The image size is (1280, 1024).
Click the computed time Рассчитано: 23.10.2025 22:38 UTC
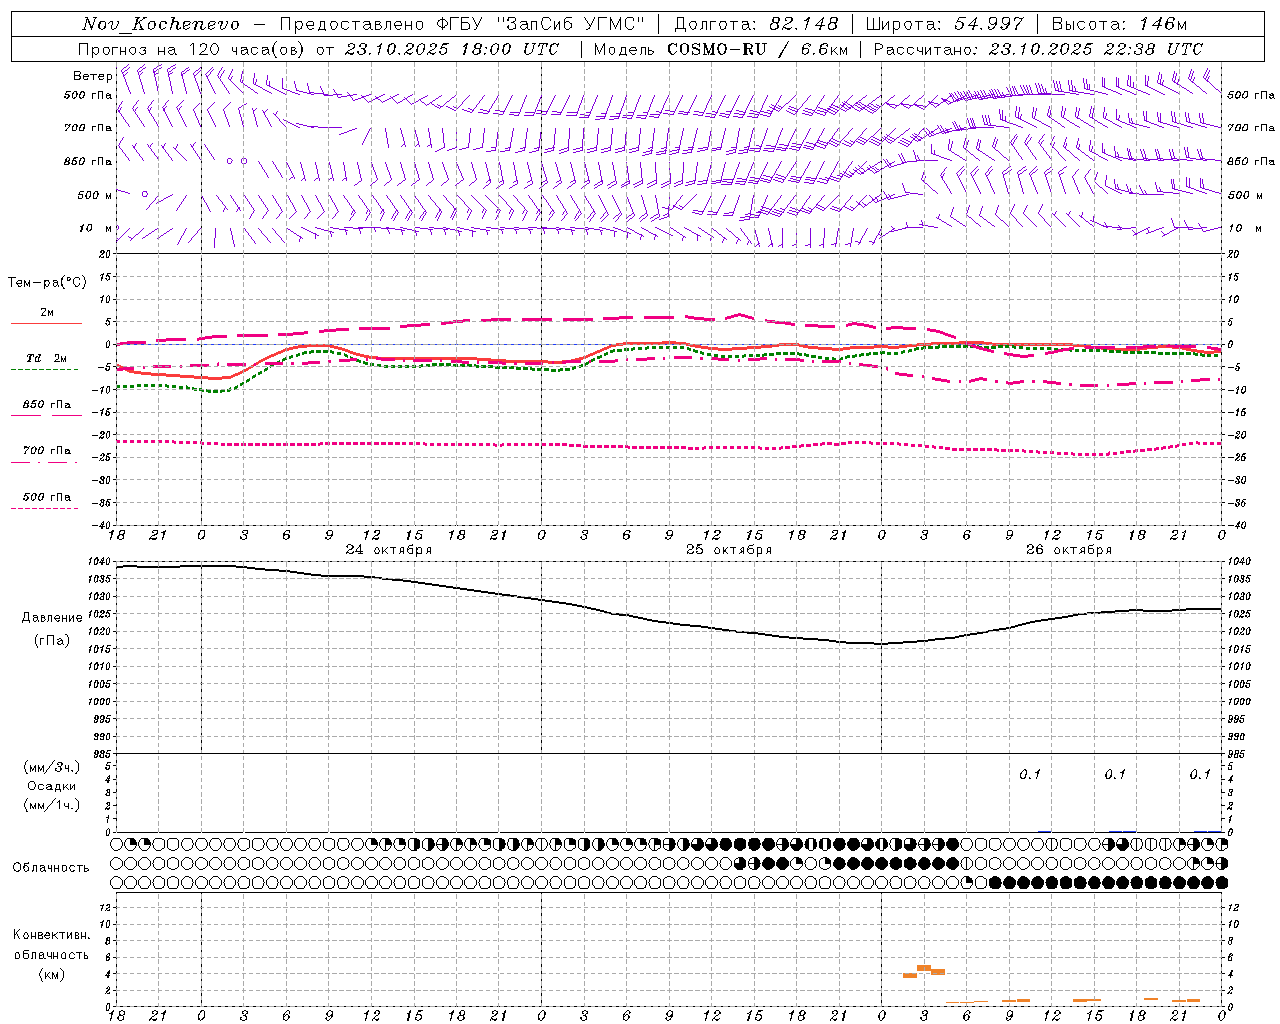click(x=1038, y=49)
